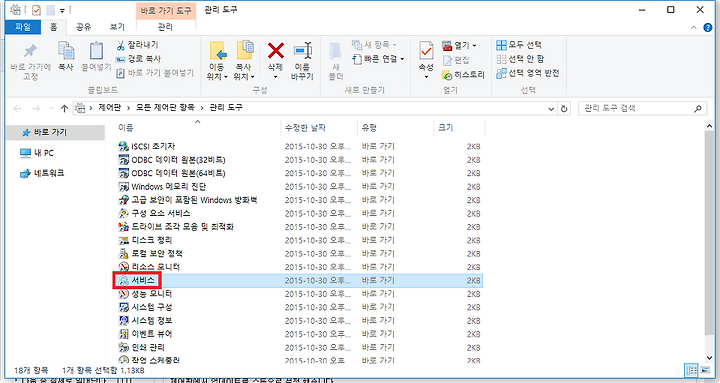Select the Windows 방화벽 icon
Screen dimensions: 720x383
pos(123,200)
